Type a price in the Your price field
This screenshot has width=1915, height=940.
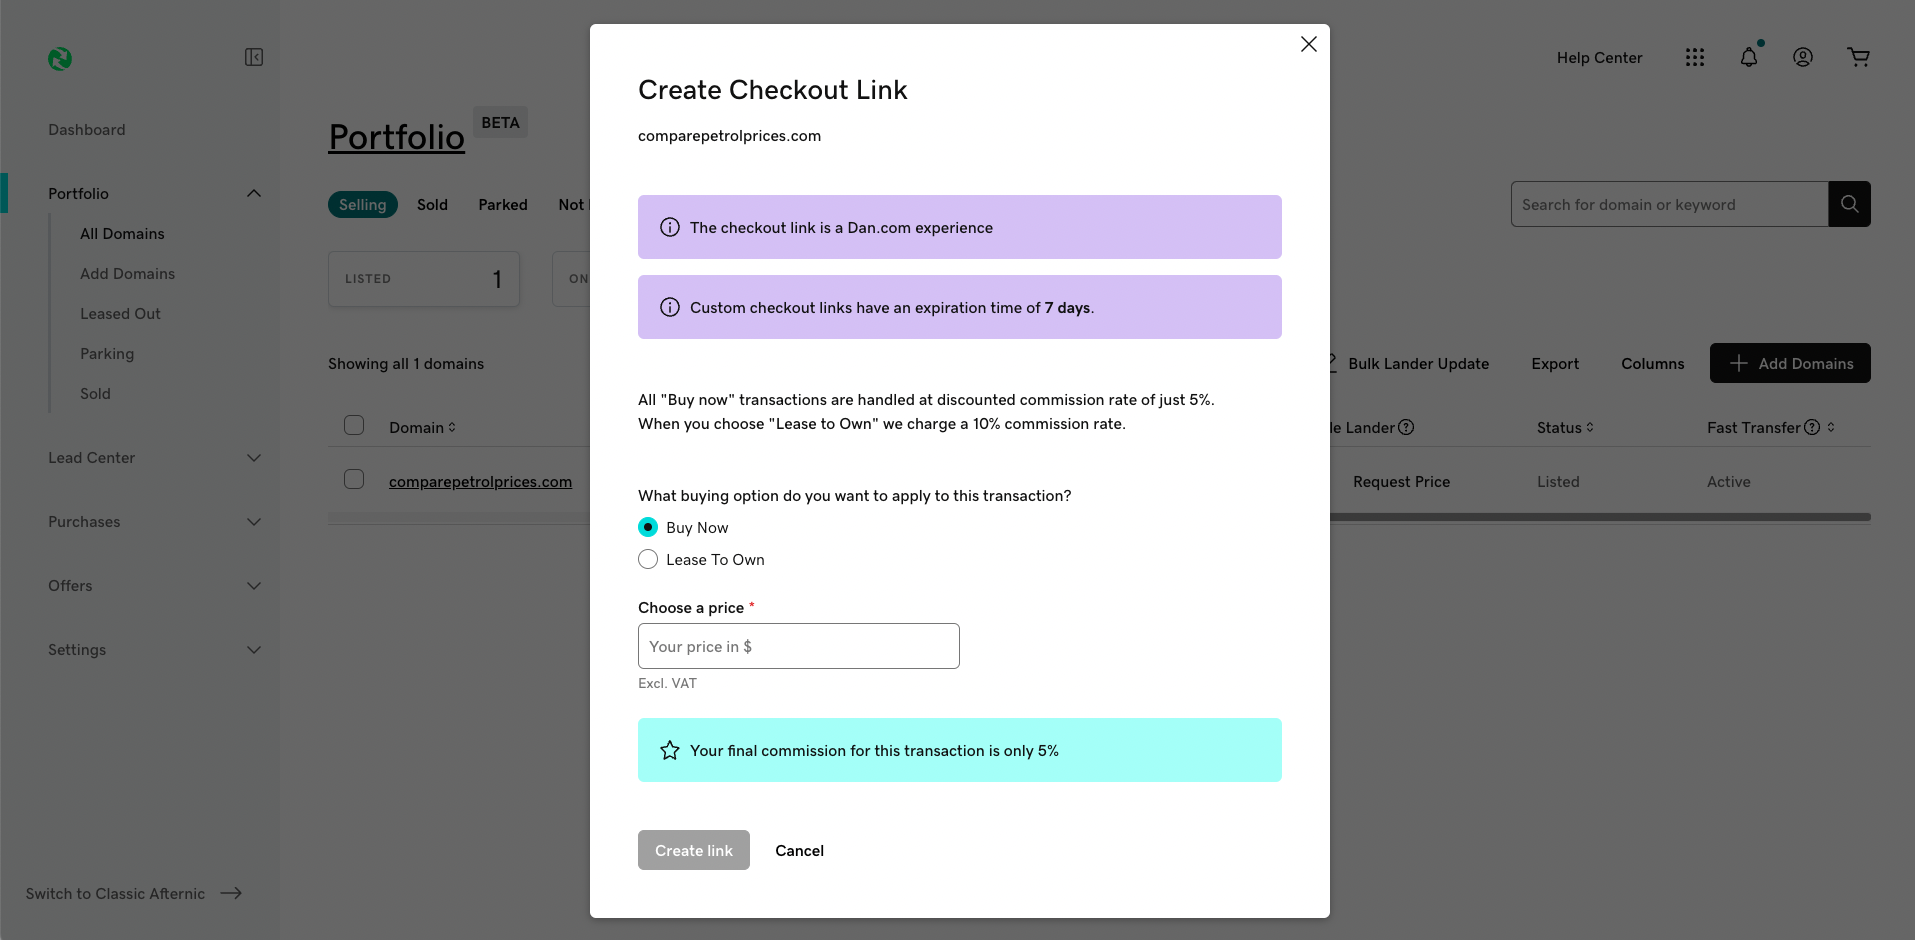click(x=797, y=646)
